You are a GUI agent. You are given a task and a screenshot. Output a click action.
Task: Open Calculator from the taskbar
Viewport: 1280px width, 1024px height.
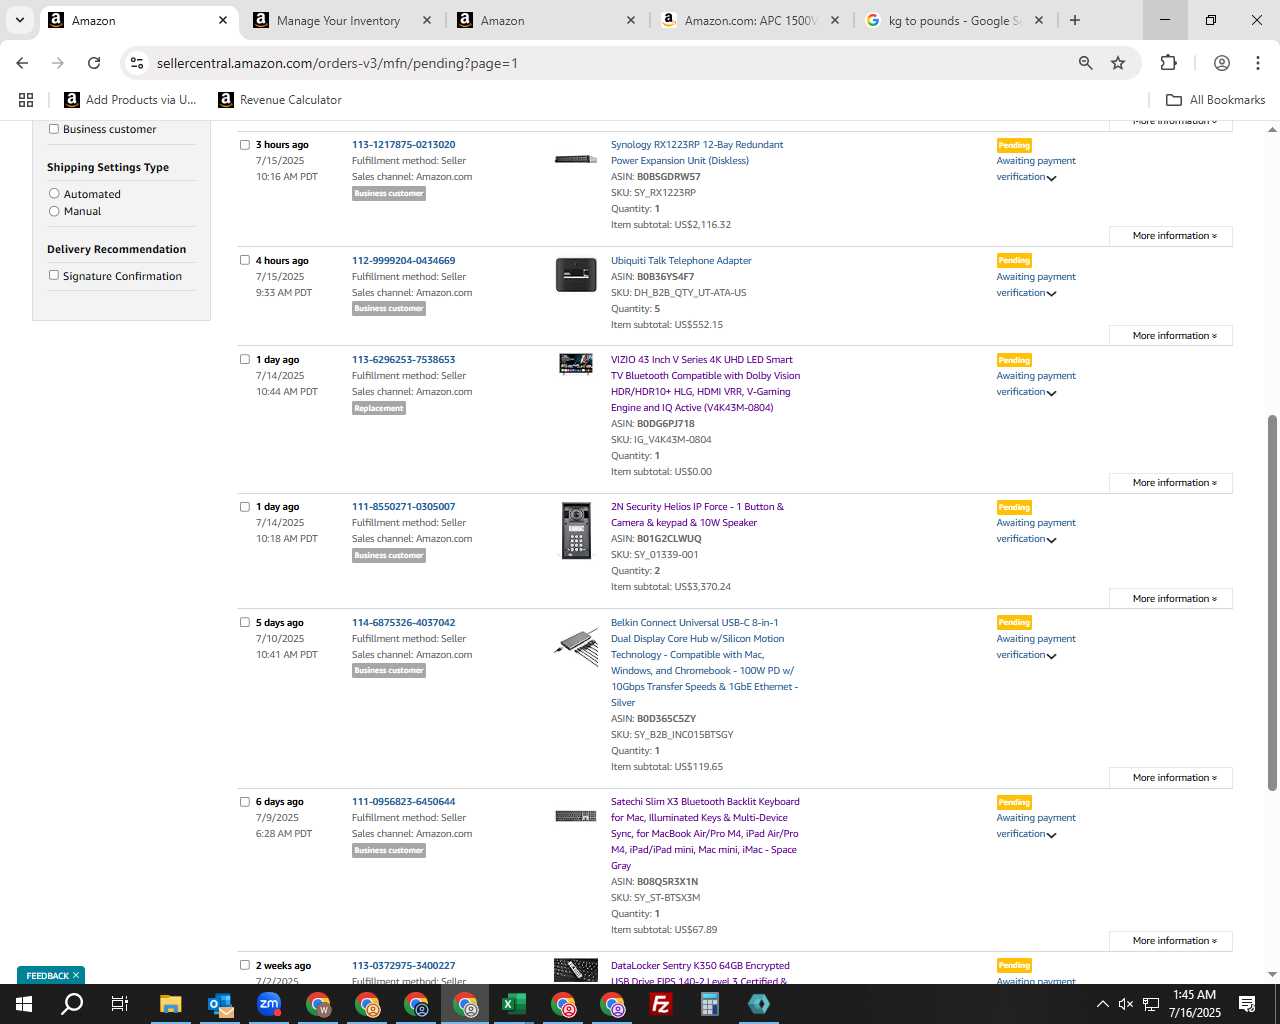pyautogui.click(x=710, y=1004)
